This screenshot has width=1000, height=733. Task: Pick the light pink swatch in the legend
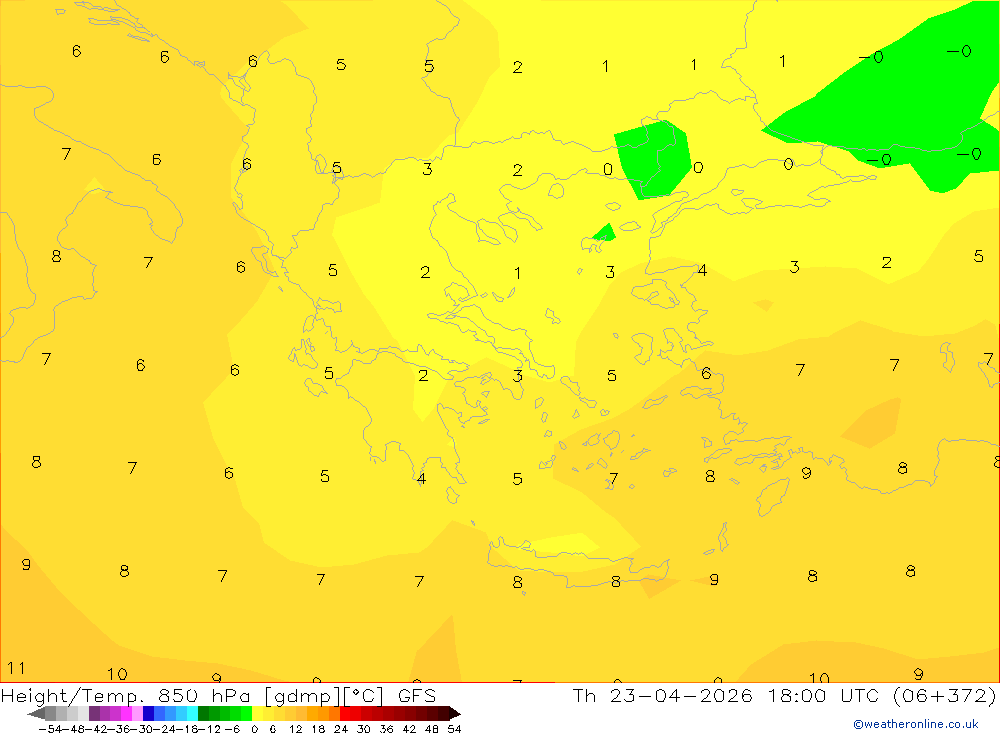pos(138,714)
